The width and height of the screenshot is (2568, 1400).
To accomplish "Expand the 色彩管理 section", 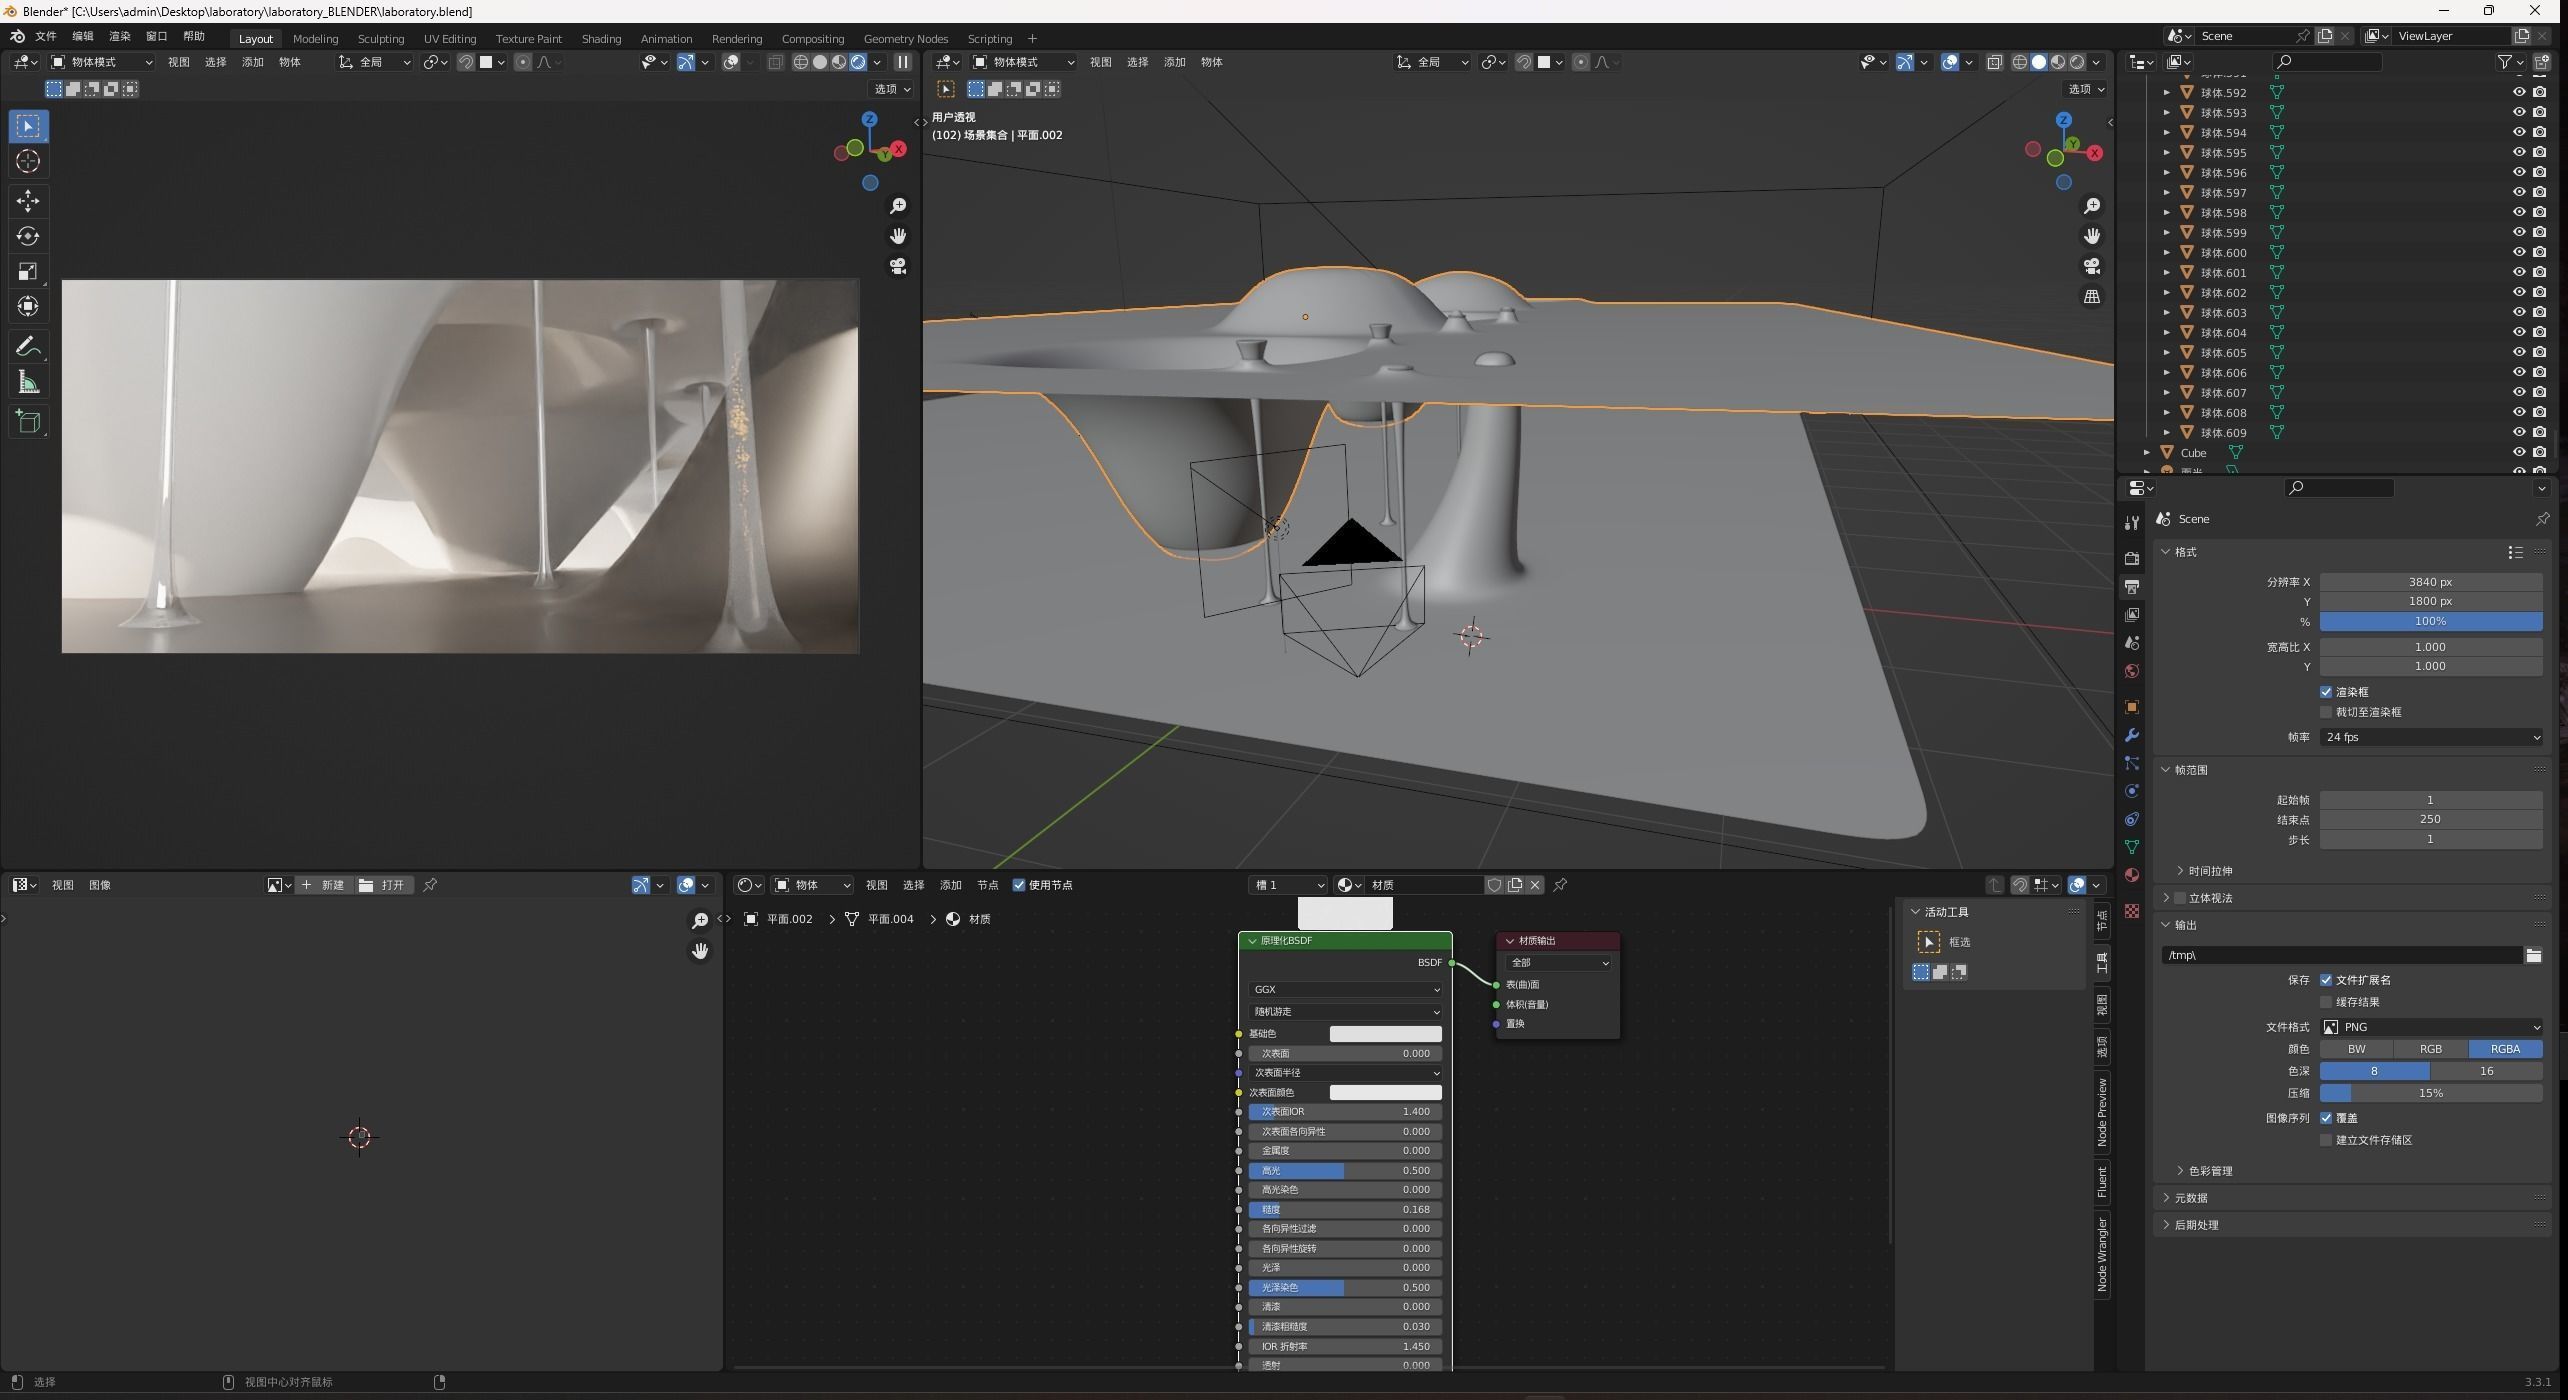I will tap(2209, 1171).
